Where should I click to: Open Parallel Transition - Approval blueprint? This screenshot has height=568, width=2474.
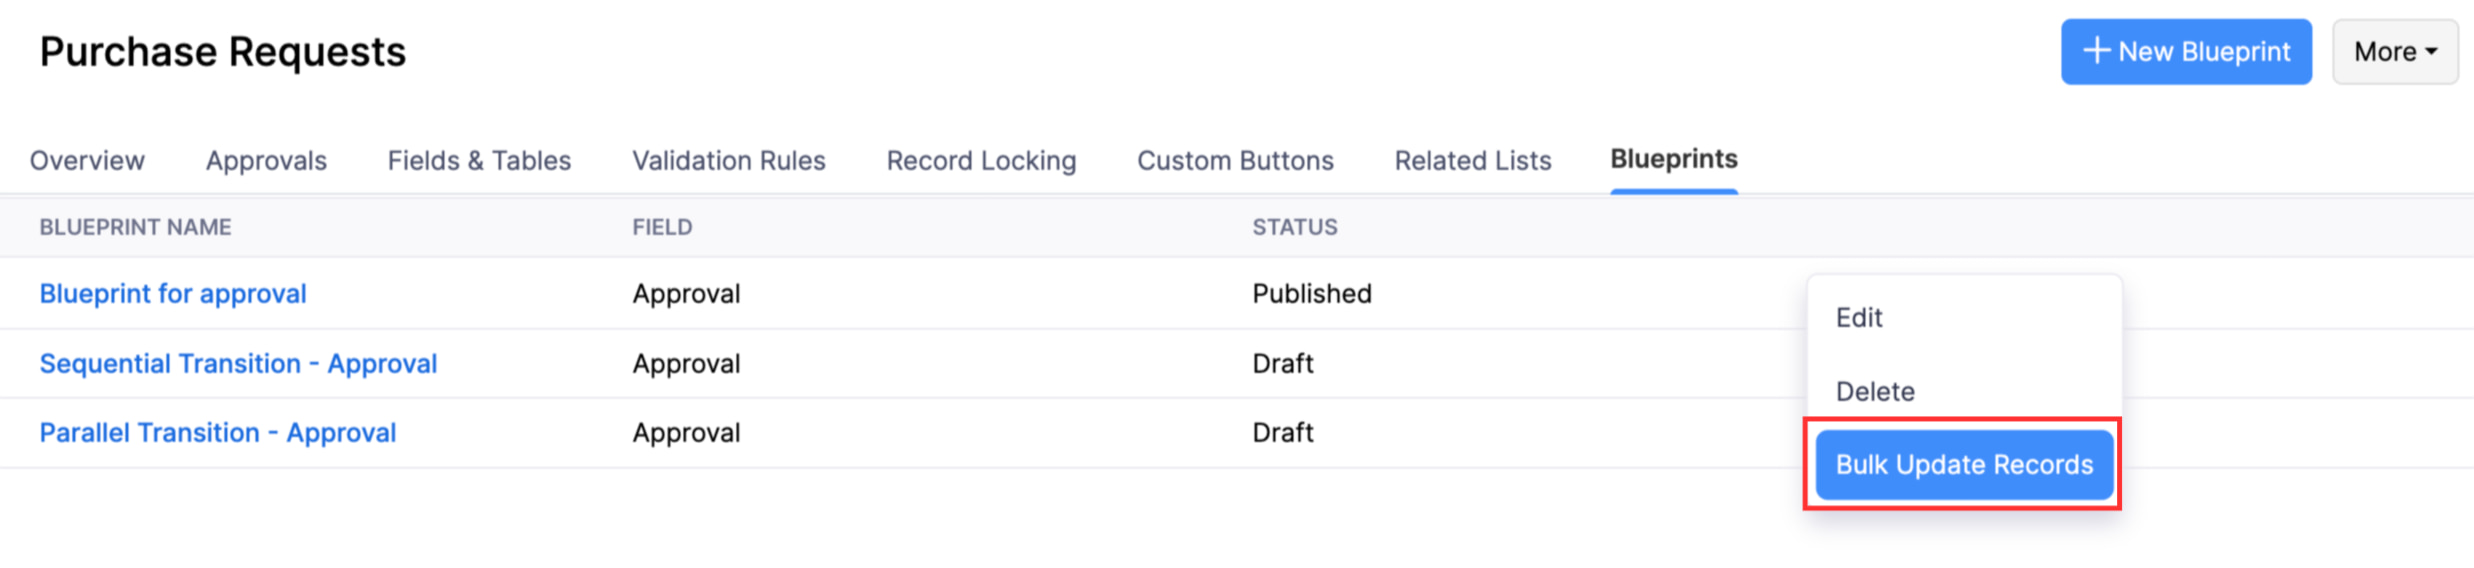pyautogui.click(x=218, y=433)
